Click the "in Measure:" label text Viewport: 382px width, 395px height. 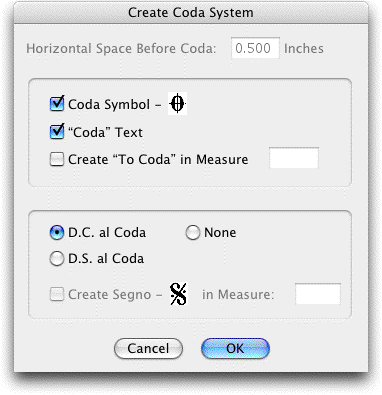[238, 295]
